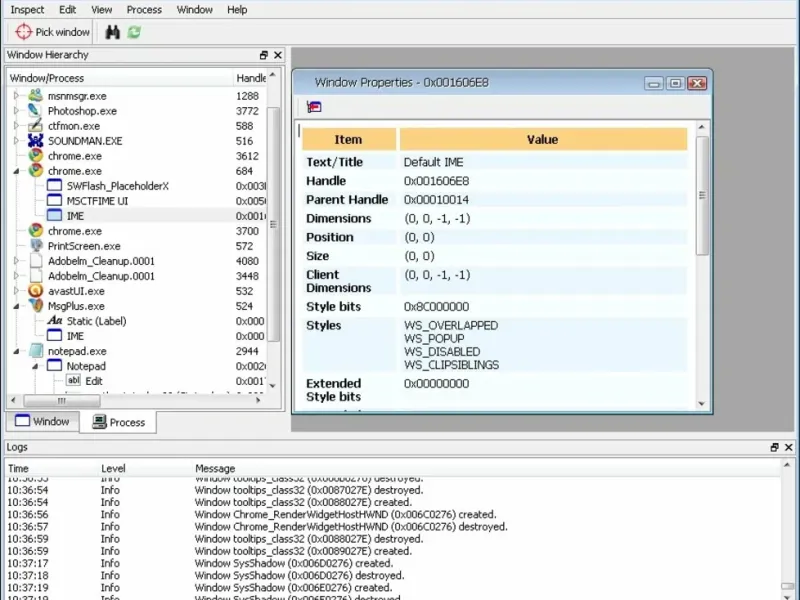The width and height of the screenshot is (800, 600).
Task: Expand the Photoshop.exe tree node
Action: tap(16, 111)
